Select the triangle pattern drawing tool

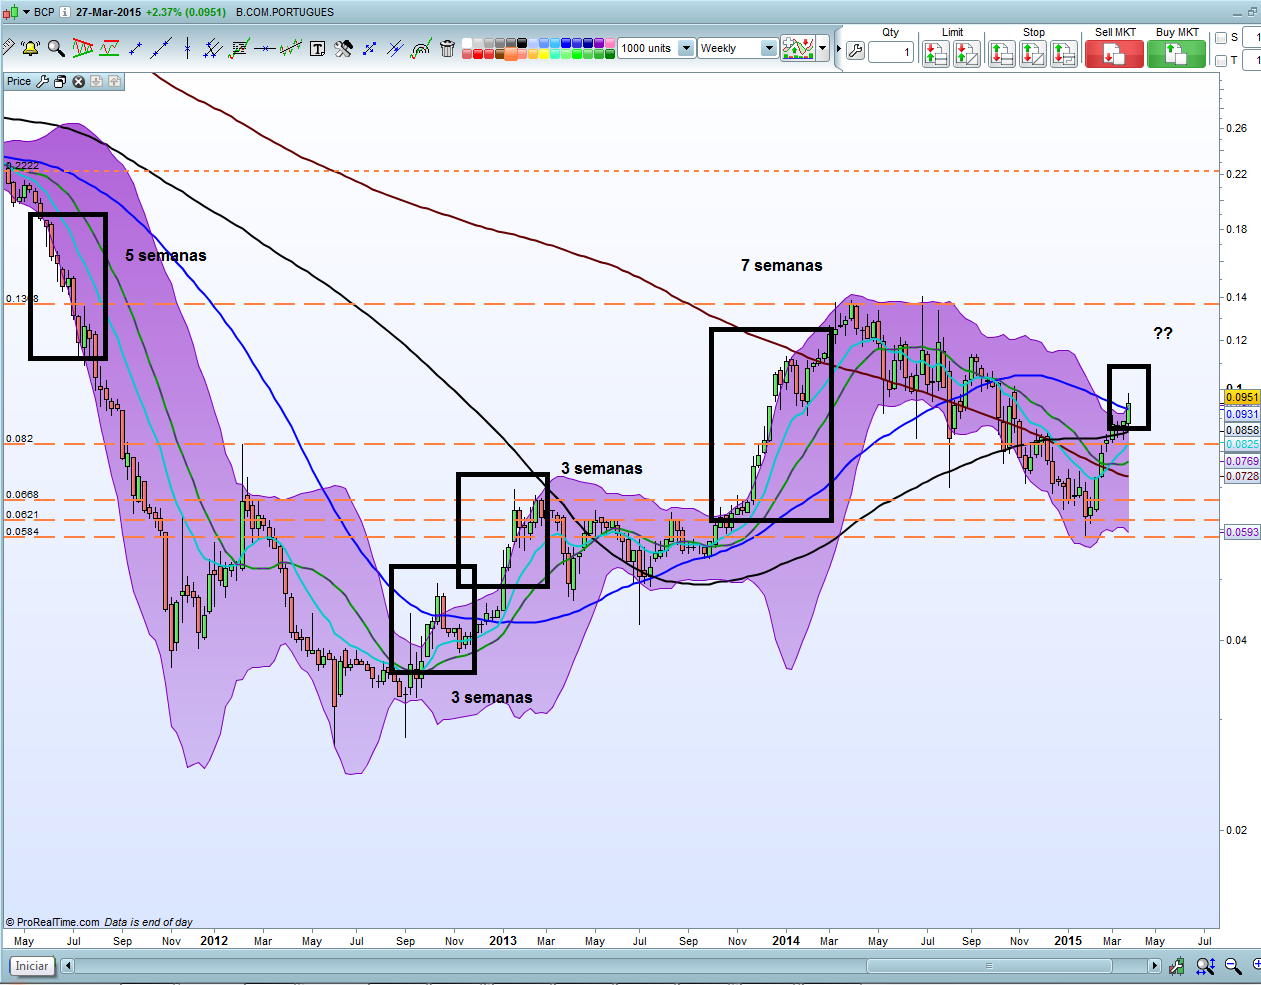point(83,48)
